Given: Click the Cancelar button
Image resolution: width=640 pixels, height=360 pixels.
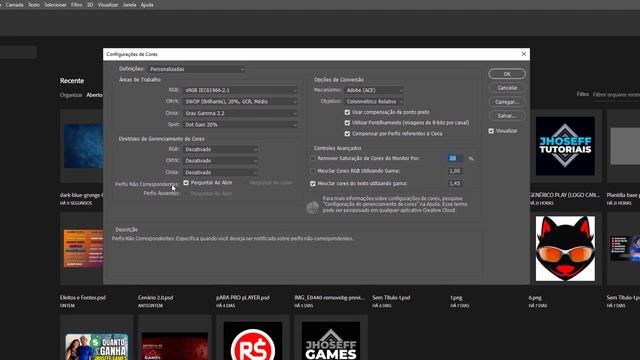Looking at the screenshot, I should tap(507, 88).
